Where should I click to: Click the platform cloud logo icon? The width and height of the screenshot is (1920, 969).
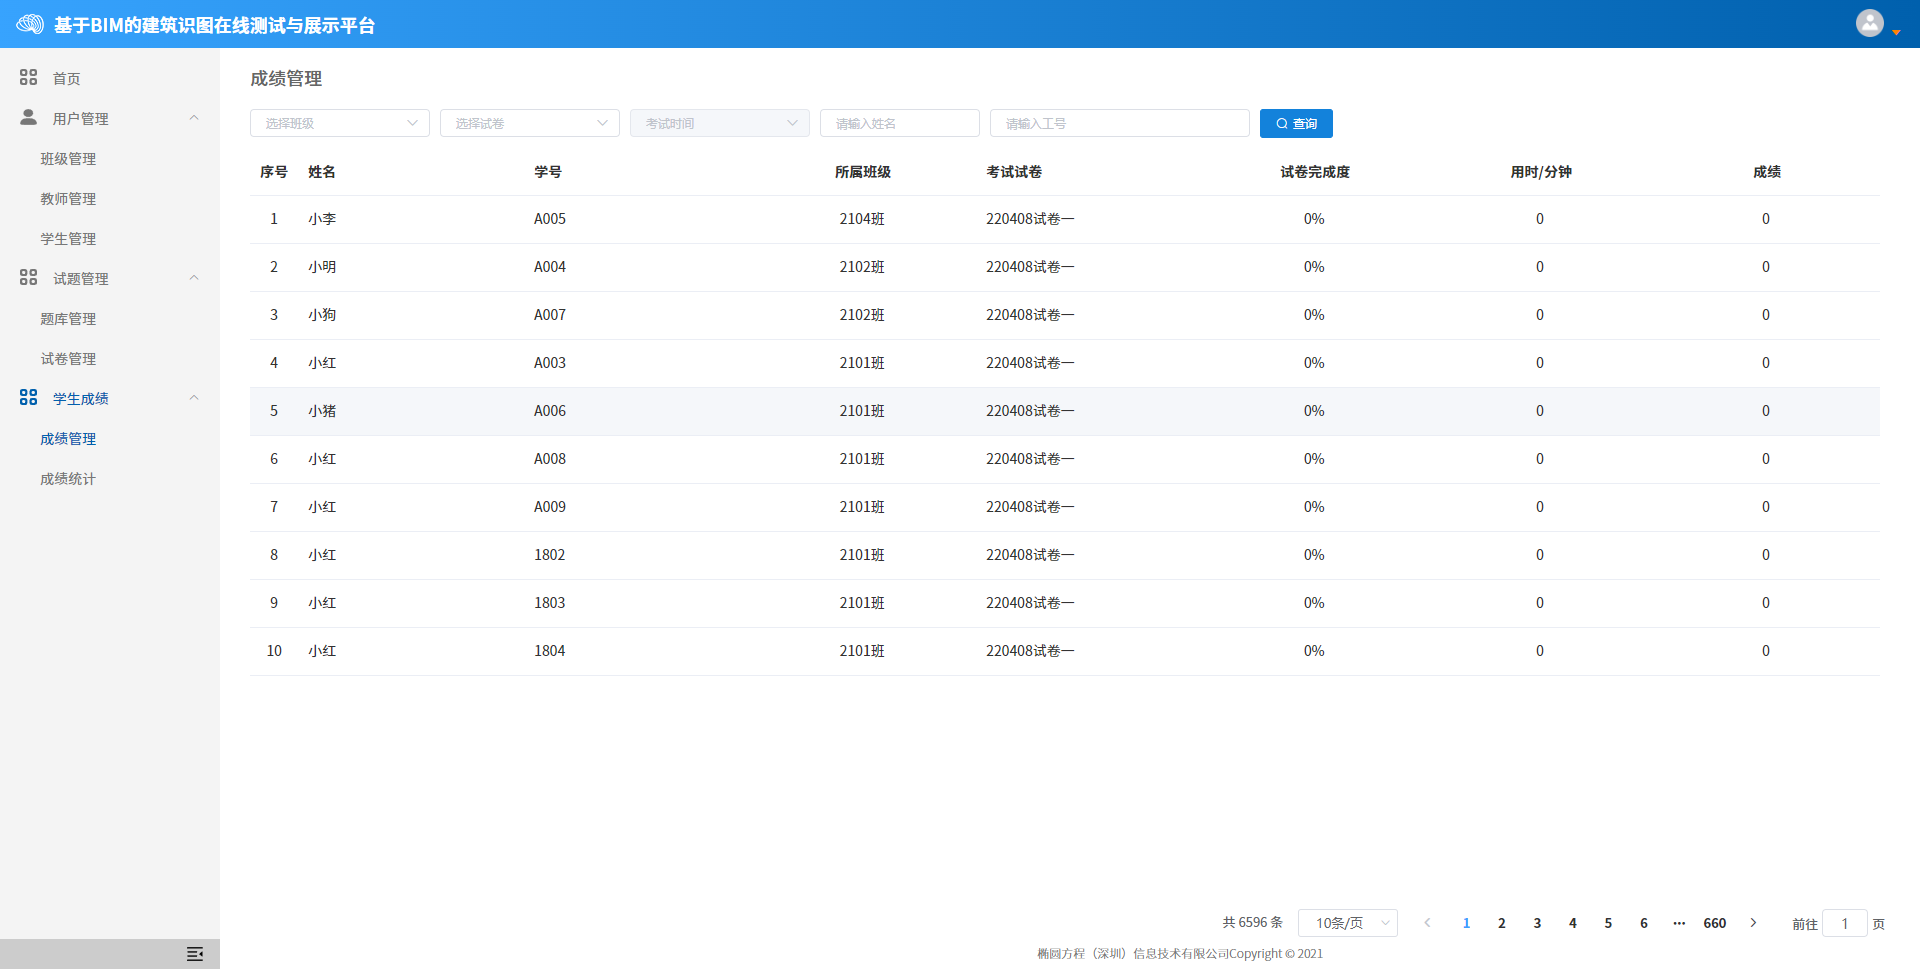30,24
